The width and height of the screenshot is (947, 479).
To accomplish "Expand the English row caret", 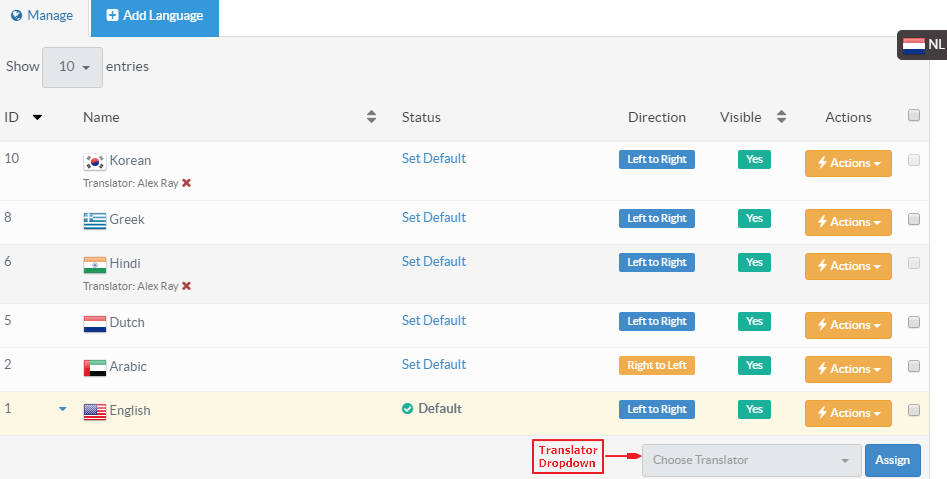I will click(x=63, y=409).
